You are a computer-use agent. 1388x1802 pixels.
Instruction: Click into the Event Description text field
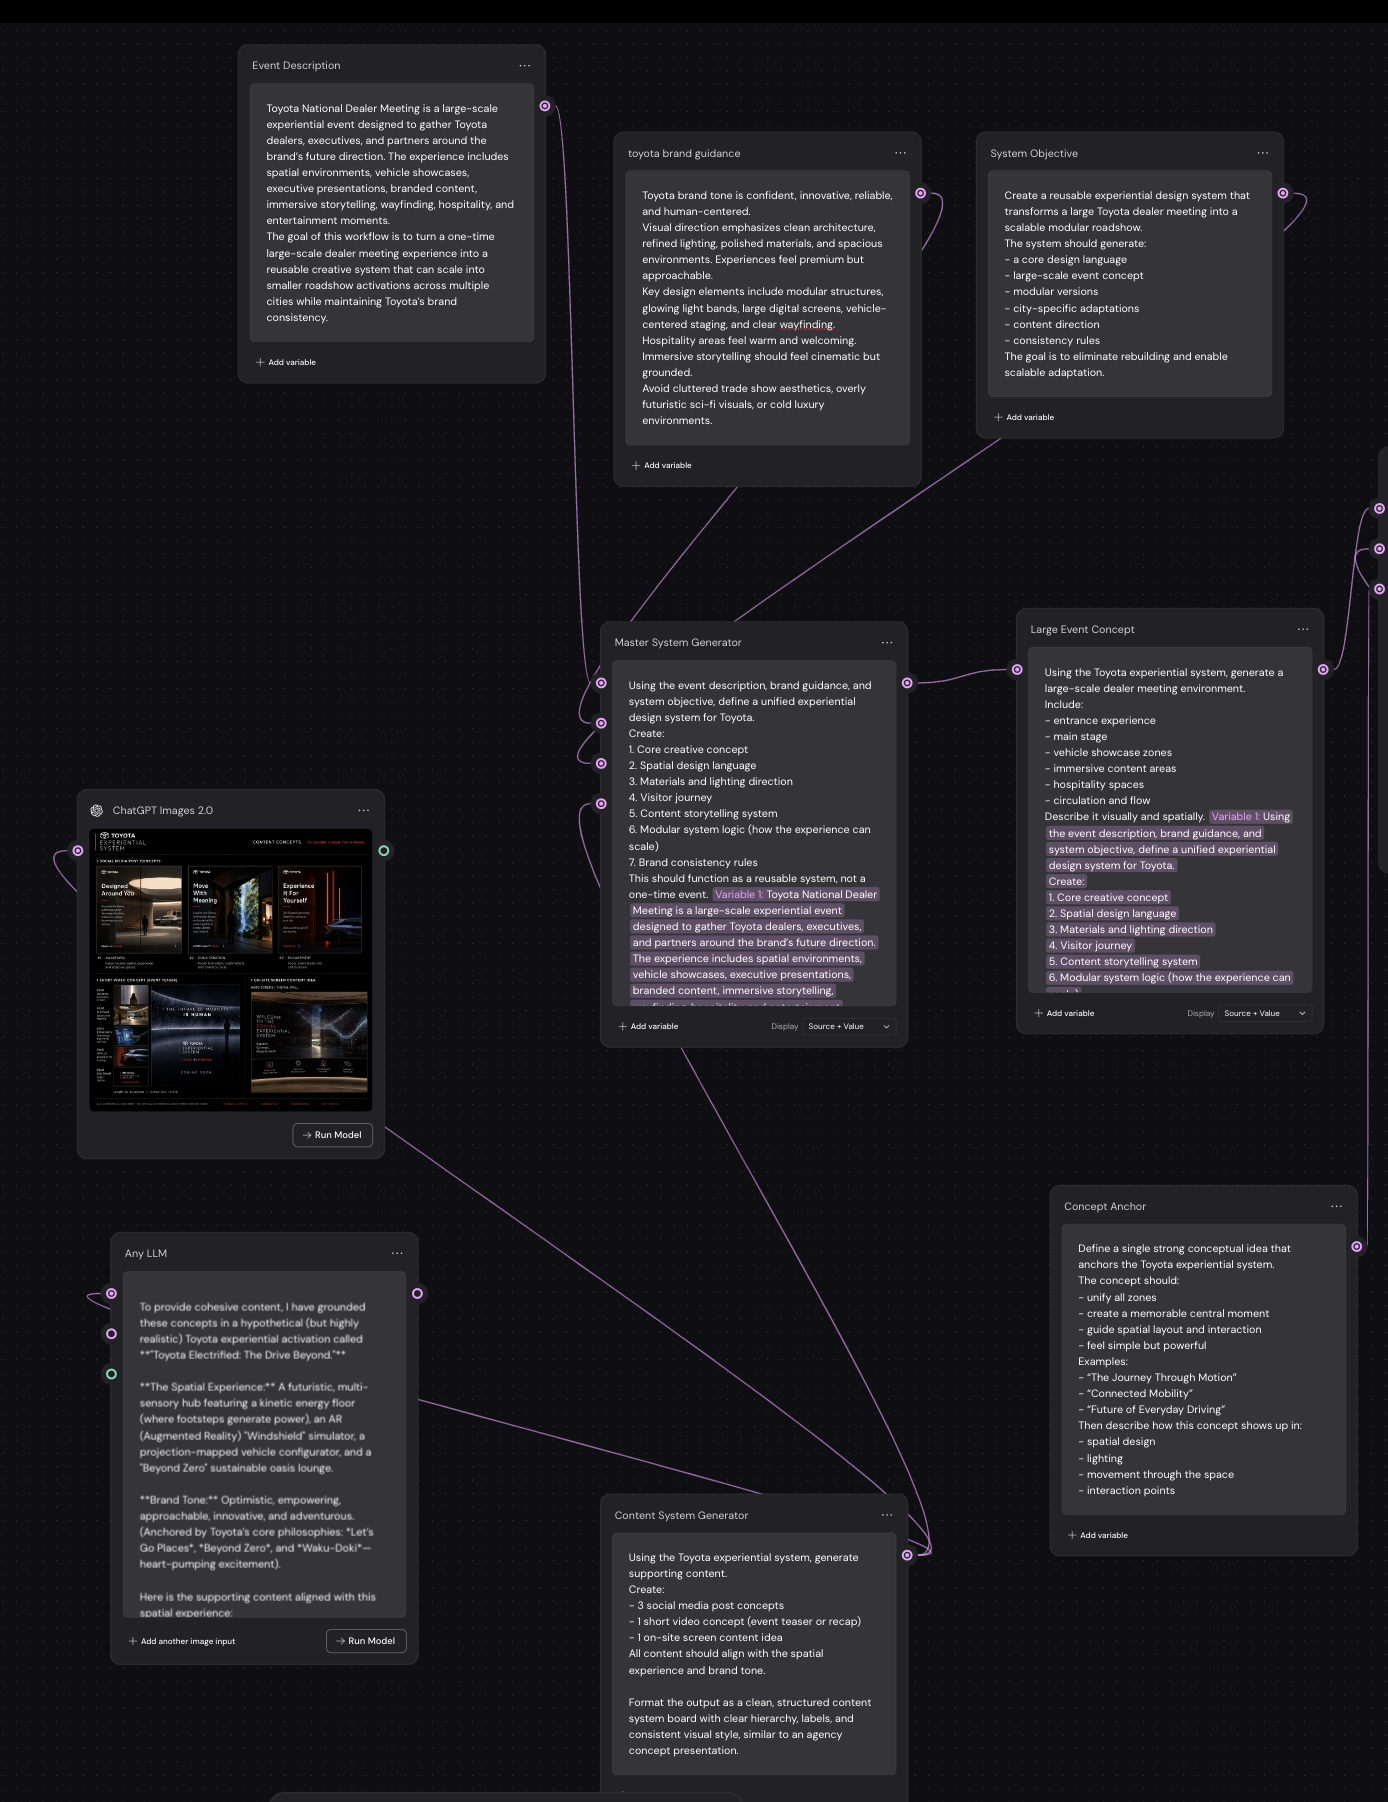coord(391,212)
